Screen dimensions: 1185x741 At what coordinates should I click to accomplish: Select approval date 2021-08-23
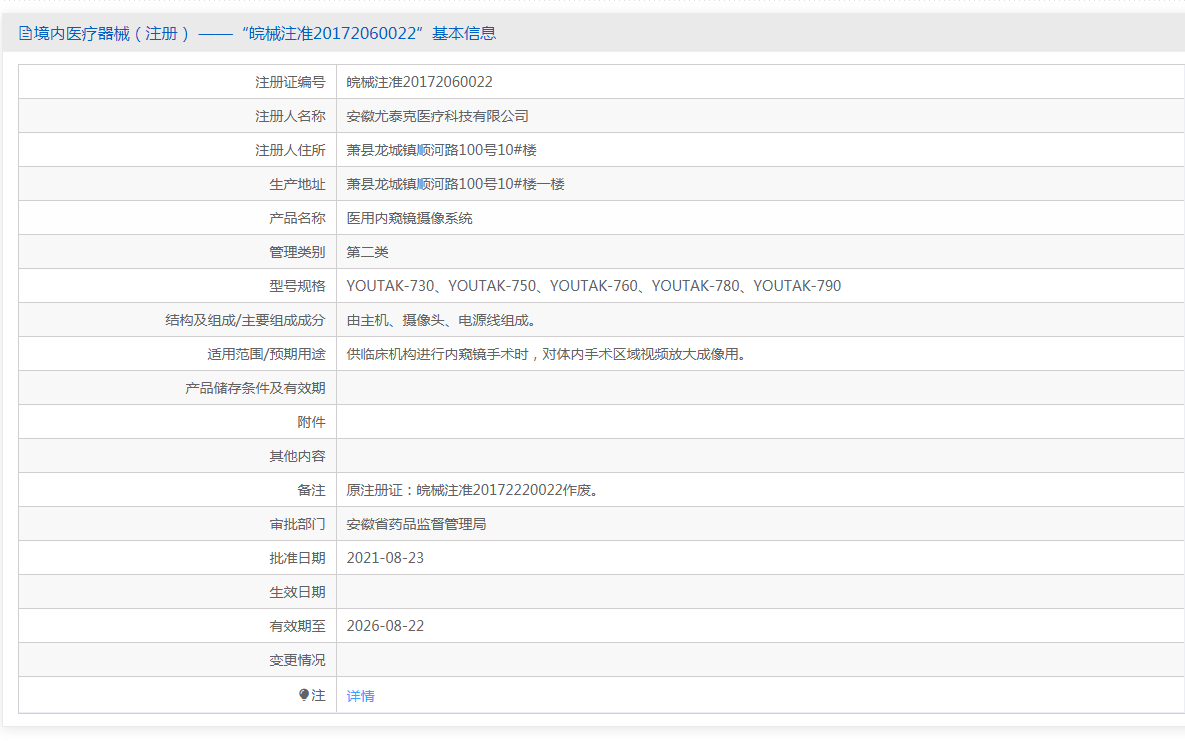[x=385, y=558]
